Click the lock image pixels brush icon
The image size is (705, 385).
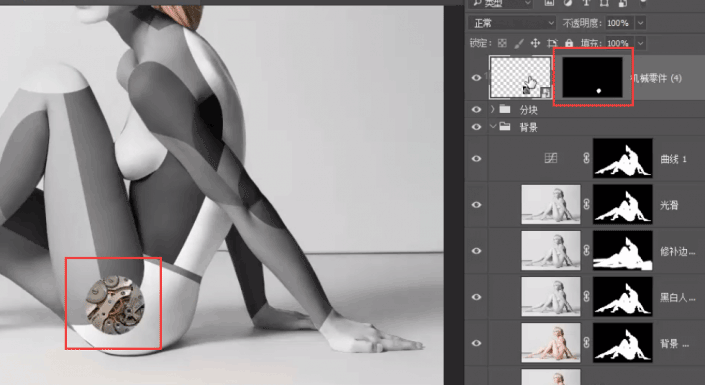click(518, 43)
